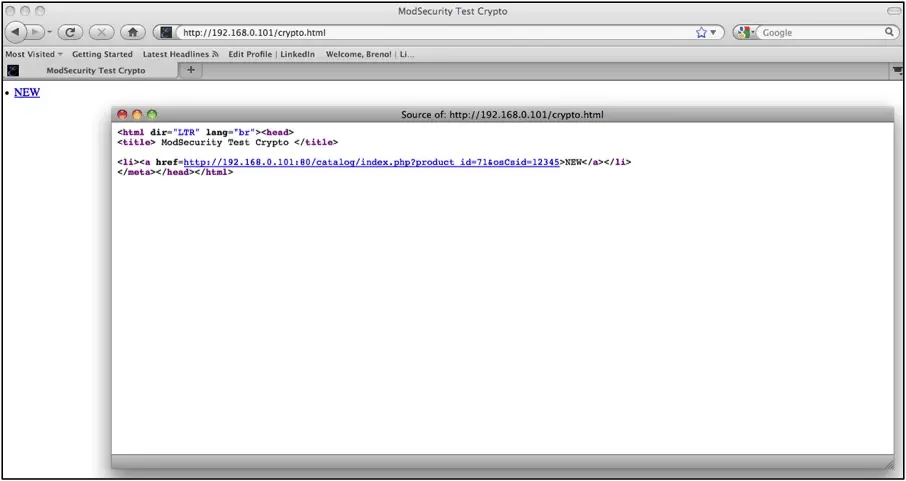Click the browser Back button
Viewport: 906px width, 481px height.
point(16,32)
